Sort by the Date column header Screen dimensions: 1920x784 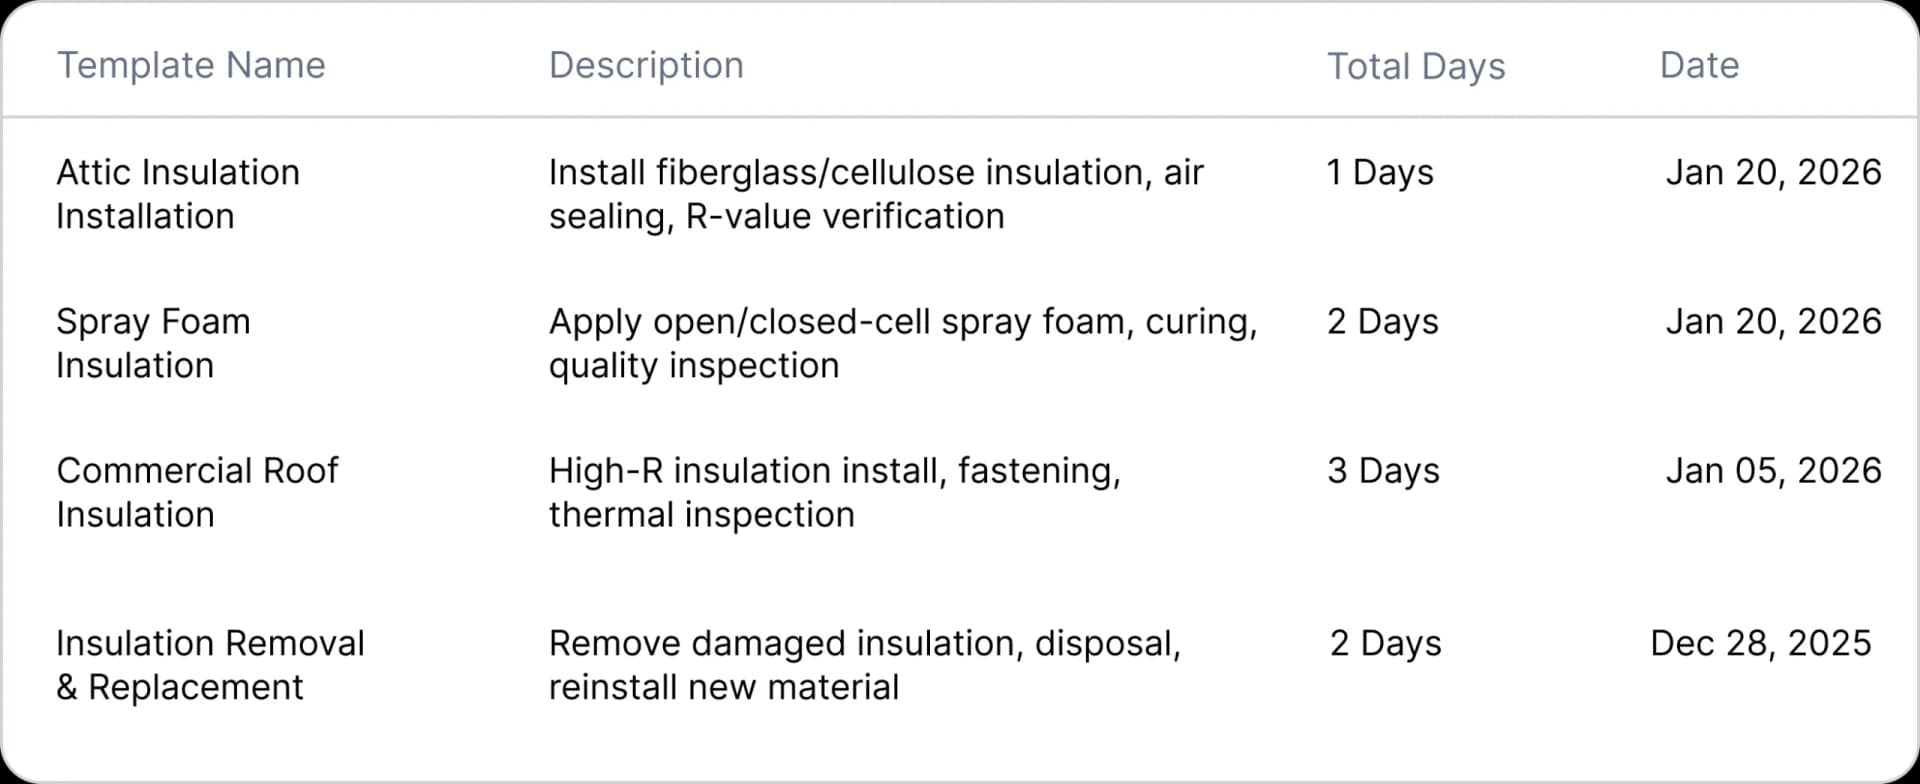[1699, 66]
